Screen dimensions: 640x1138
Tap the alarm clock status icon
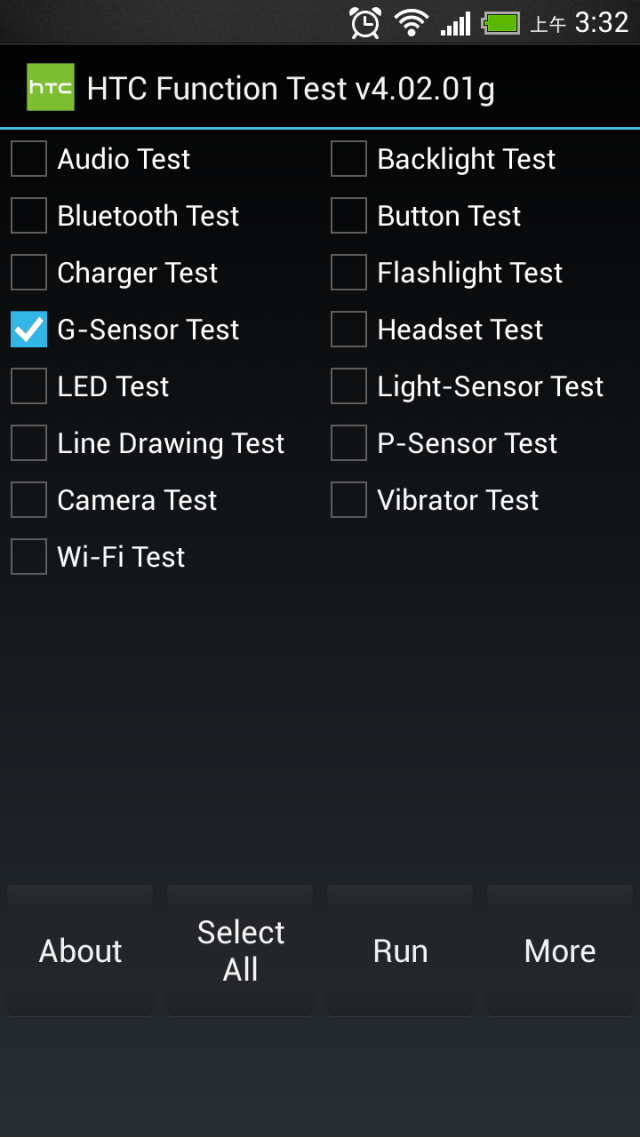pos(365,22)
